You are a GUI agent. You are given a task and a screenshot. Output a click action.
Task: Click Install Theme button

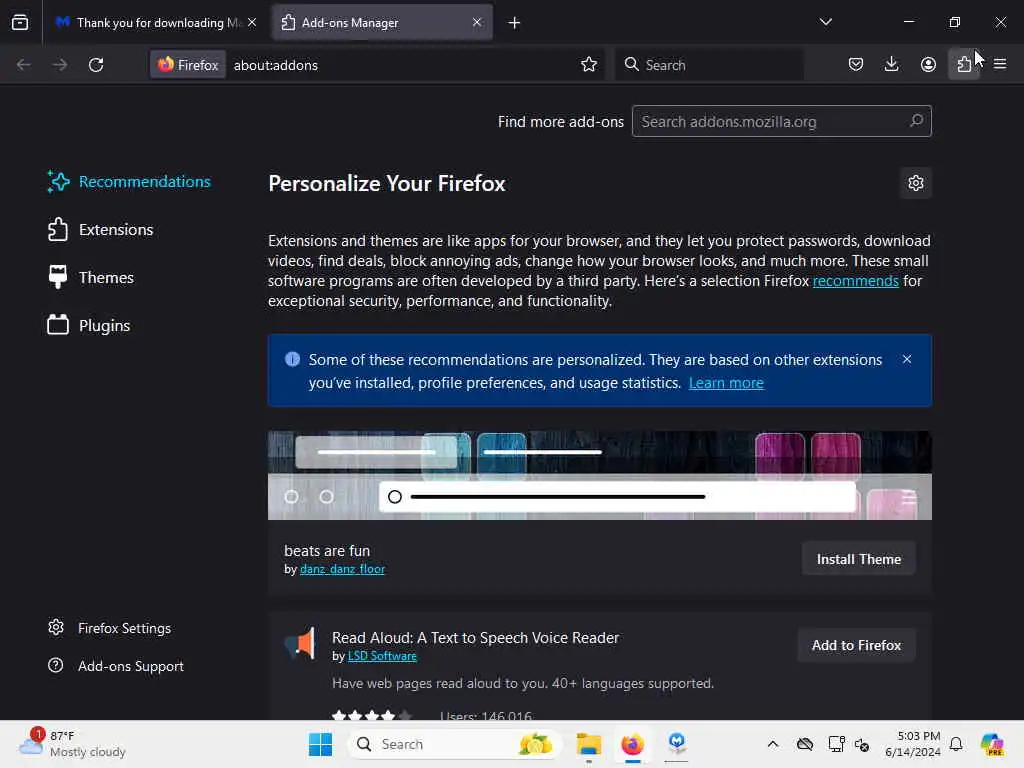(859, 559)
